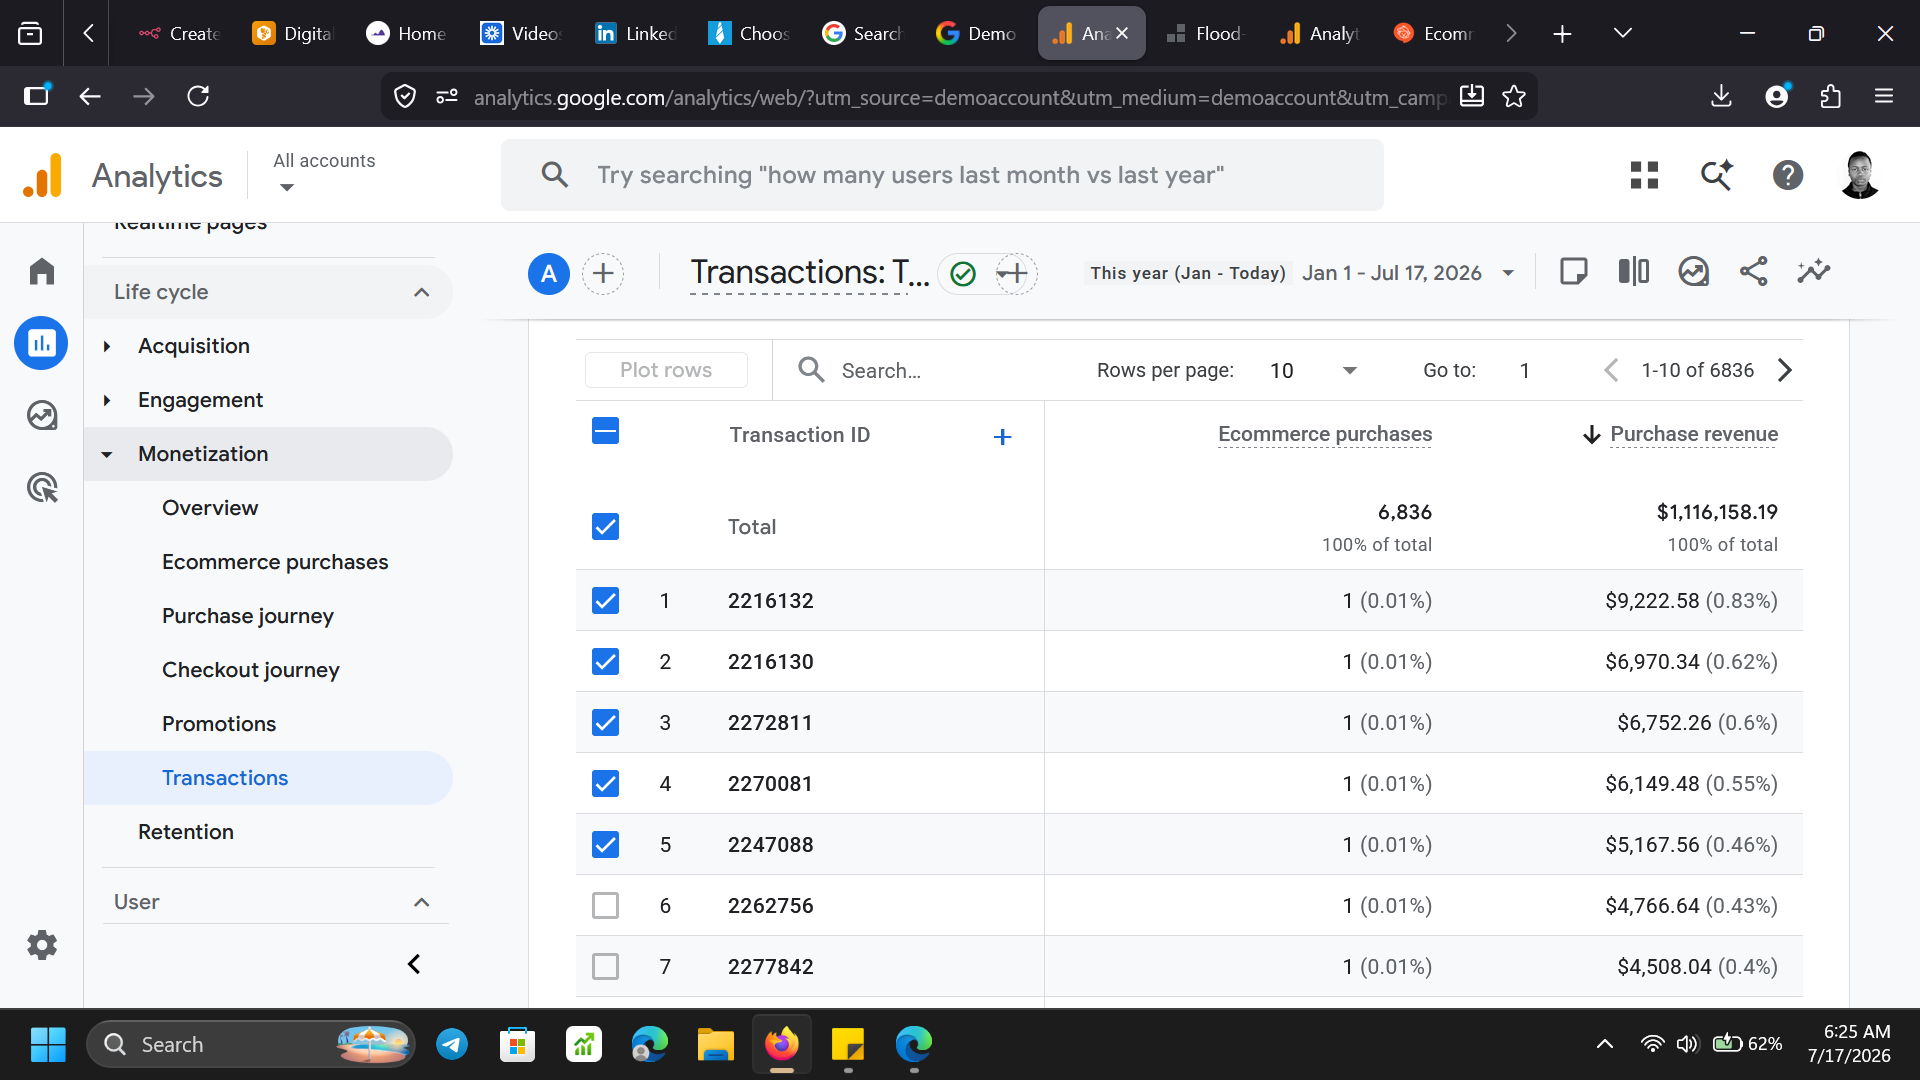Uncheck the checkbox for transaction 2272811
The width and height of the screenshot is (1920, 1080).
coord(605,722)
